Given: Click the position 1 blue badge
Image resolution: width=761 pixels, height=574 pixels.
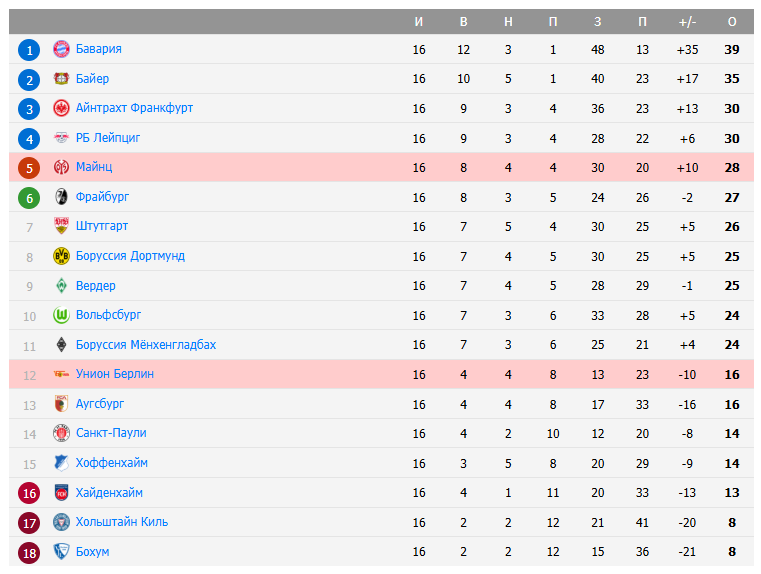Looking at the screenshot, I should pyautogui.click(x=30, y=49).
